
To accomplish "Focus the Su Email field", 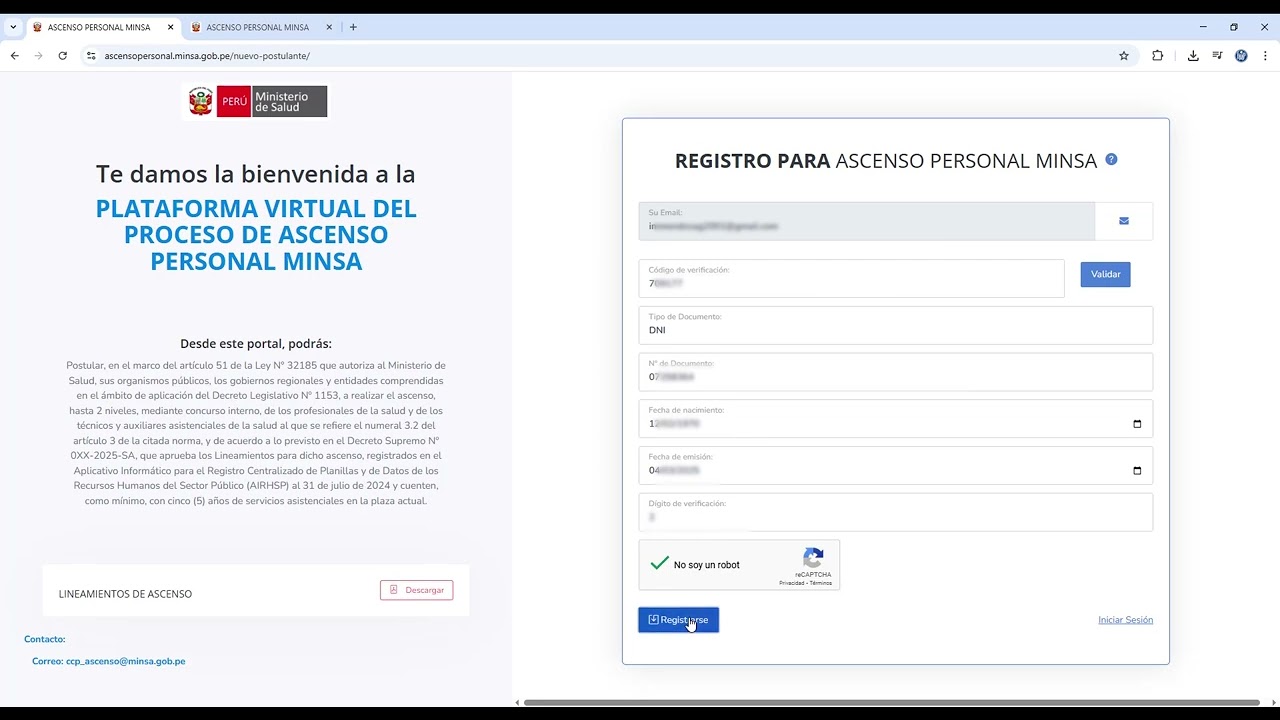I will tap(867, 221).
